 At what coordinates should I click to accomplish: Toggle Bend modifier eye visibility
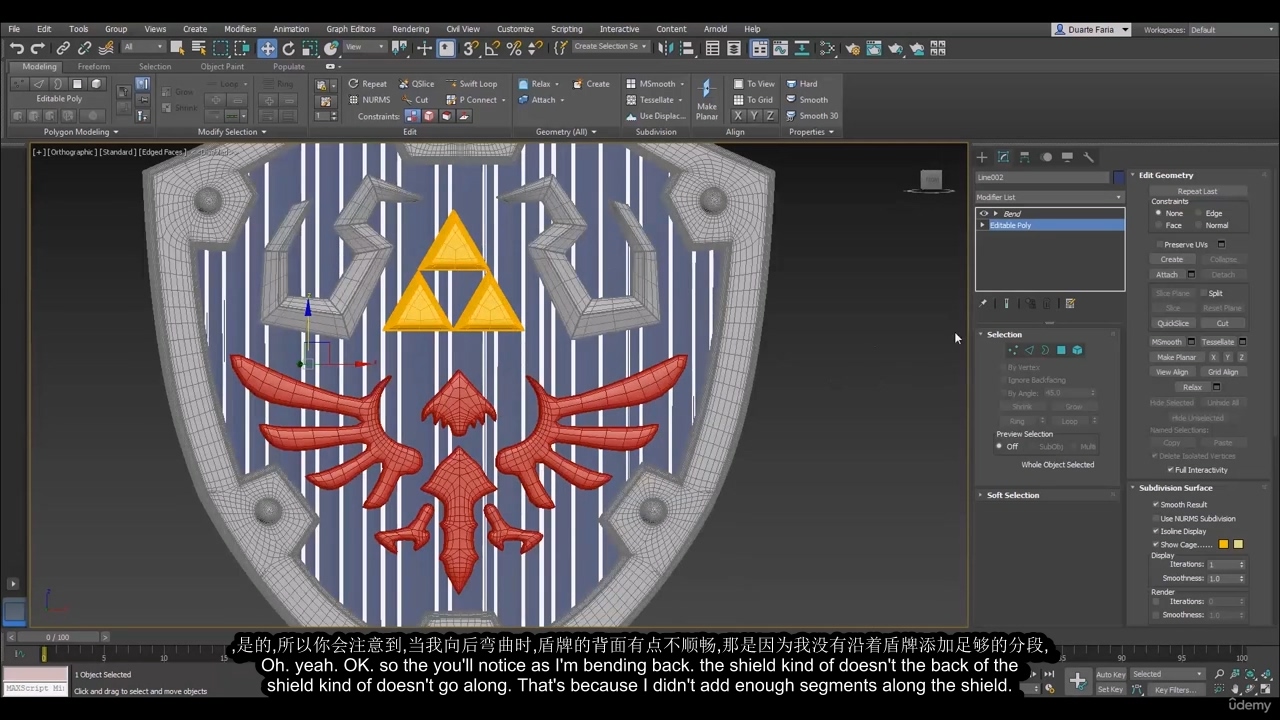983,213
